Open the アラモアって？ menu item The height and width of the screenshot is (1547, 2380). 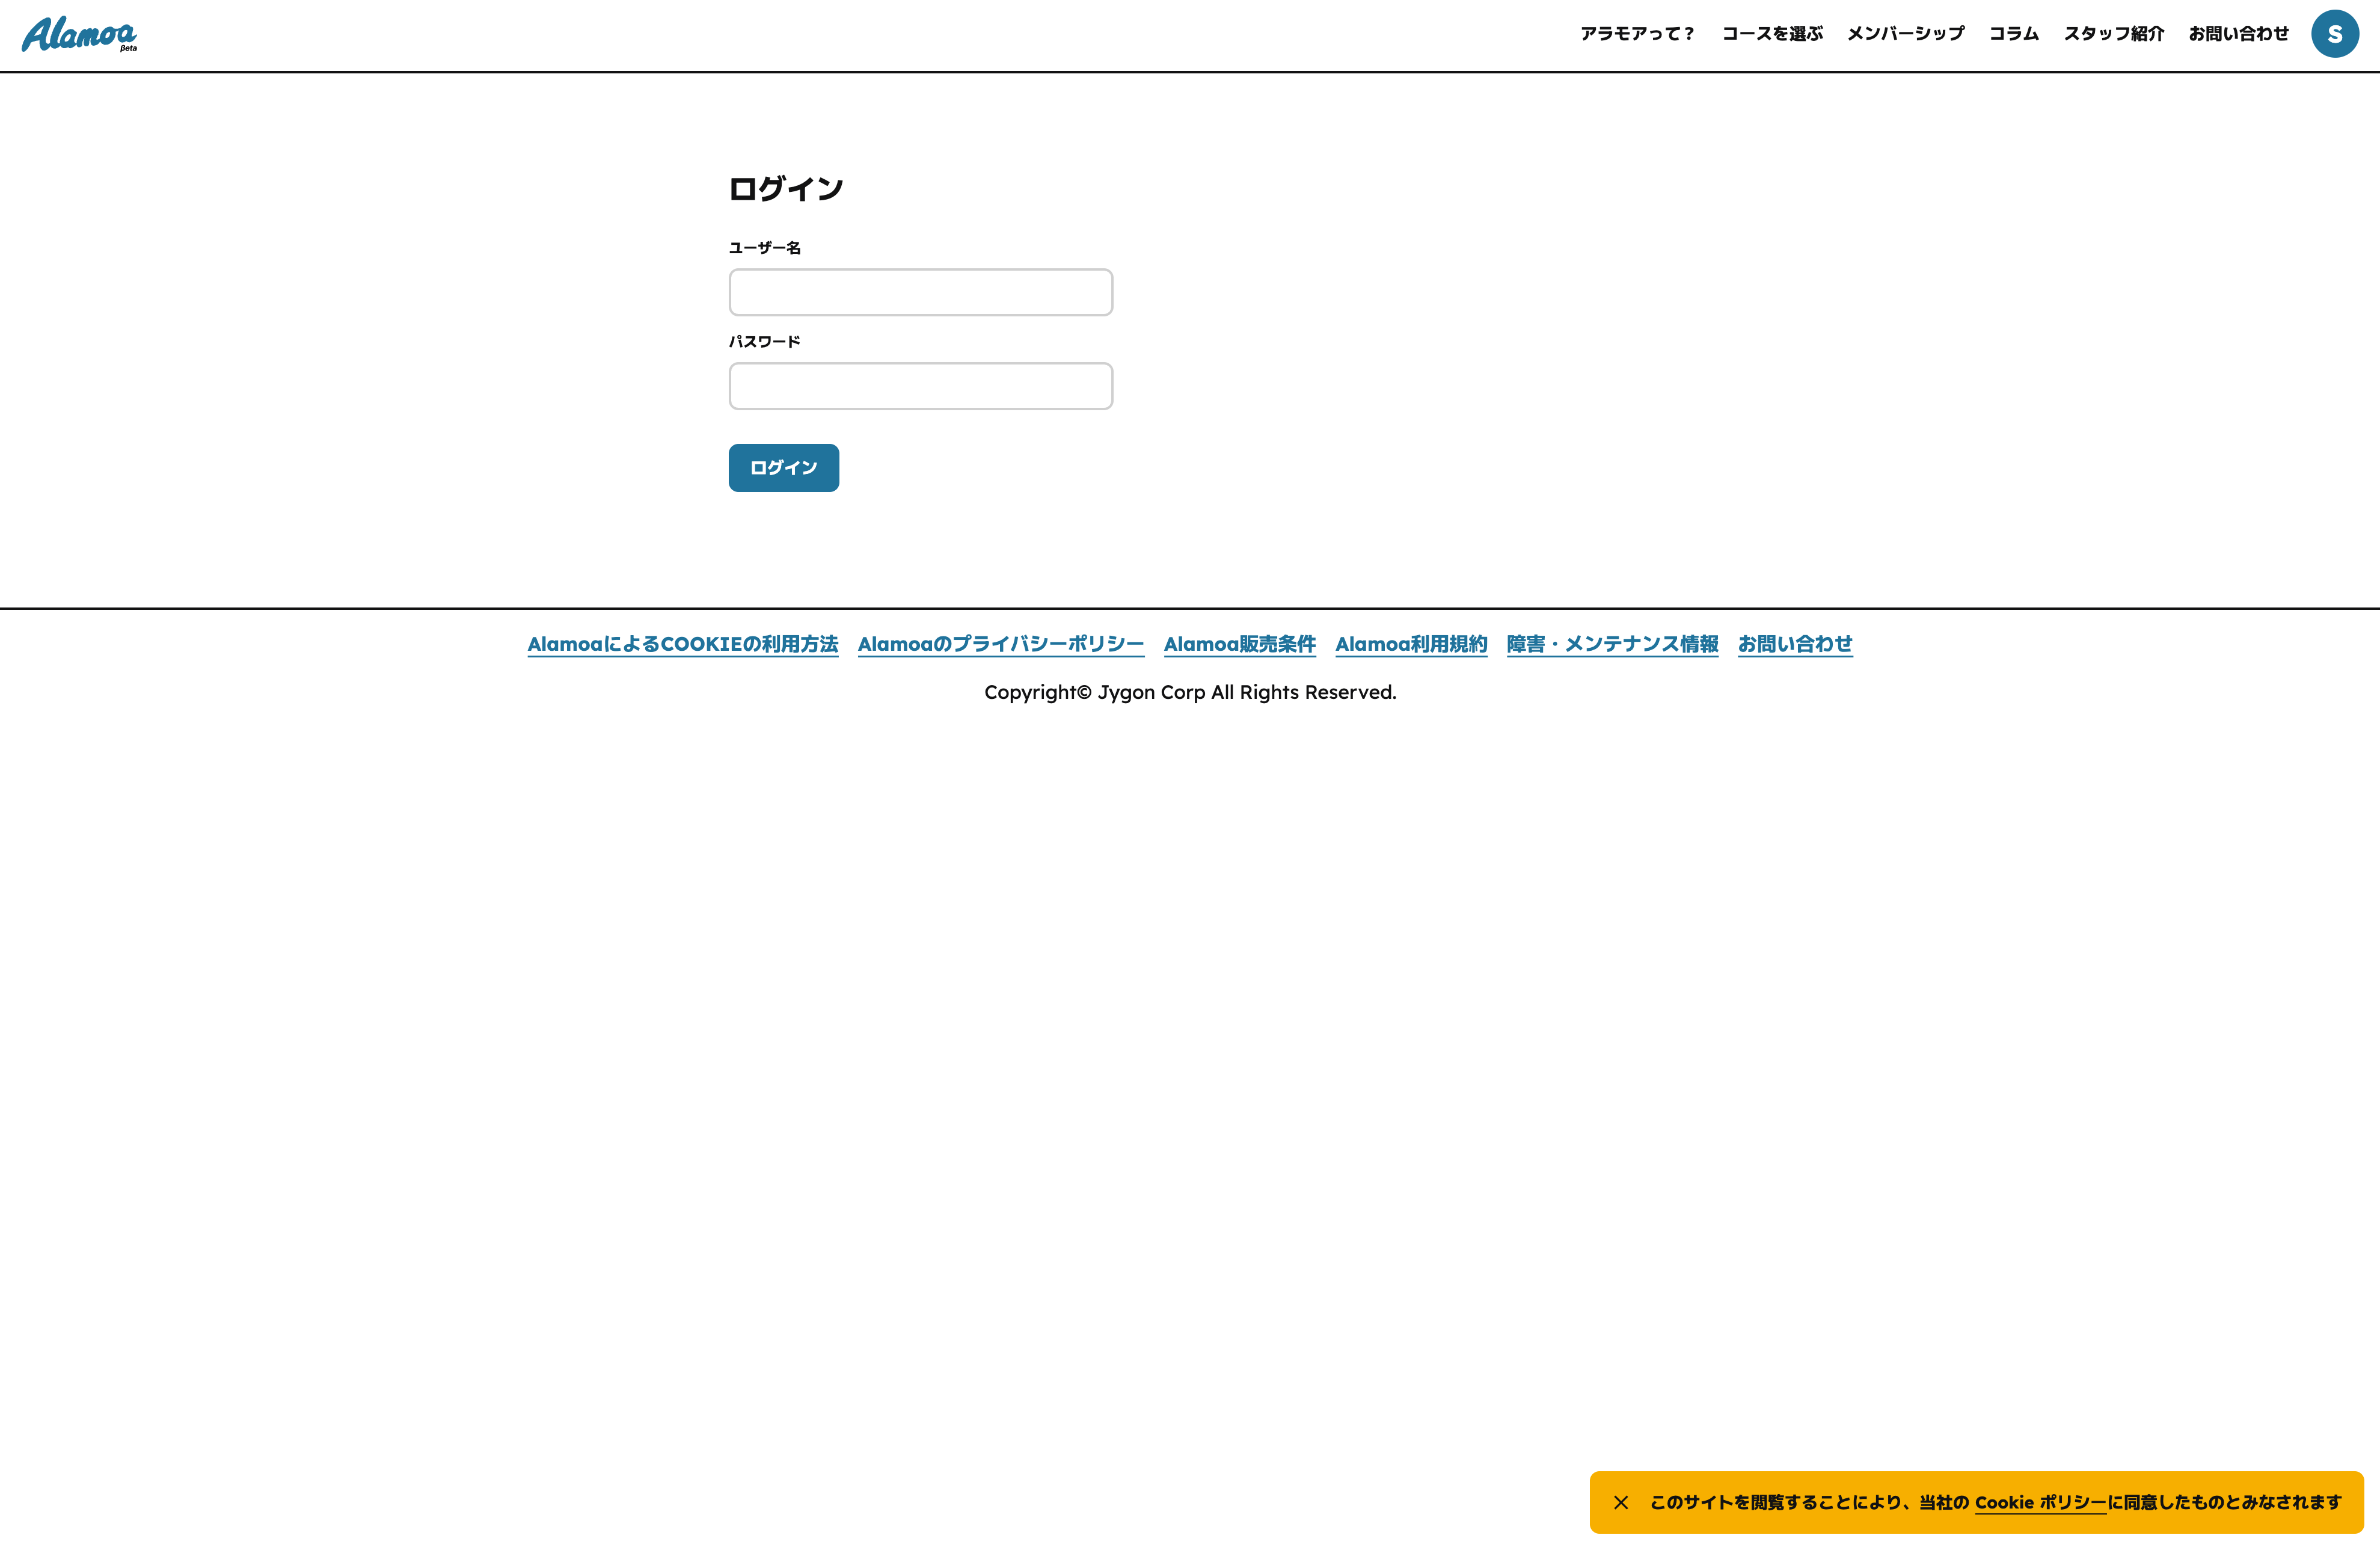click(x=1637, y=34)
